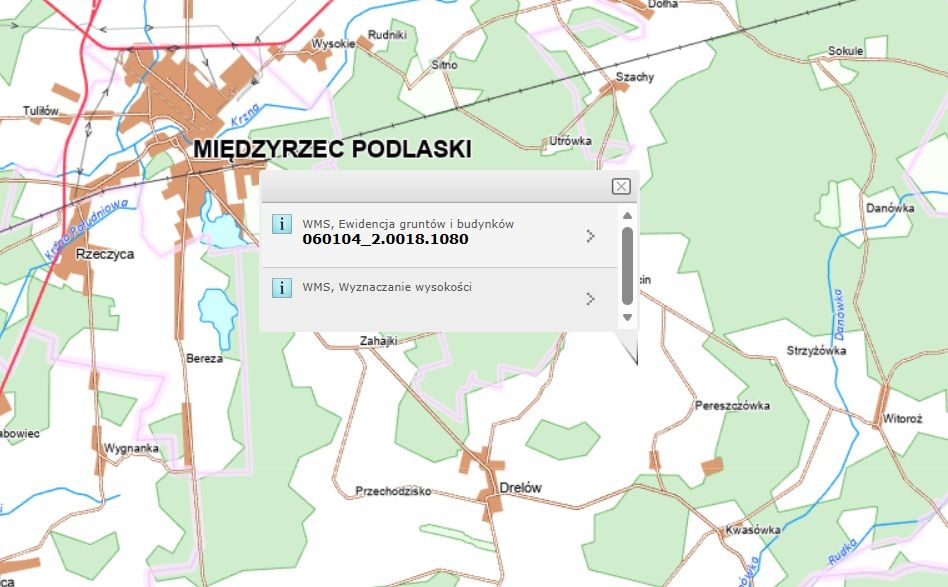Click the Międzyrzec Podlaski city label

click(x=333, y=150)
